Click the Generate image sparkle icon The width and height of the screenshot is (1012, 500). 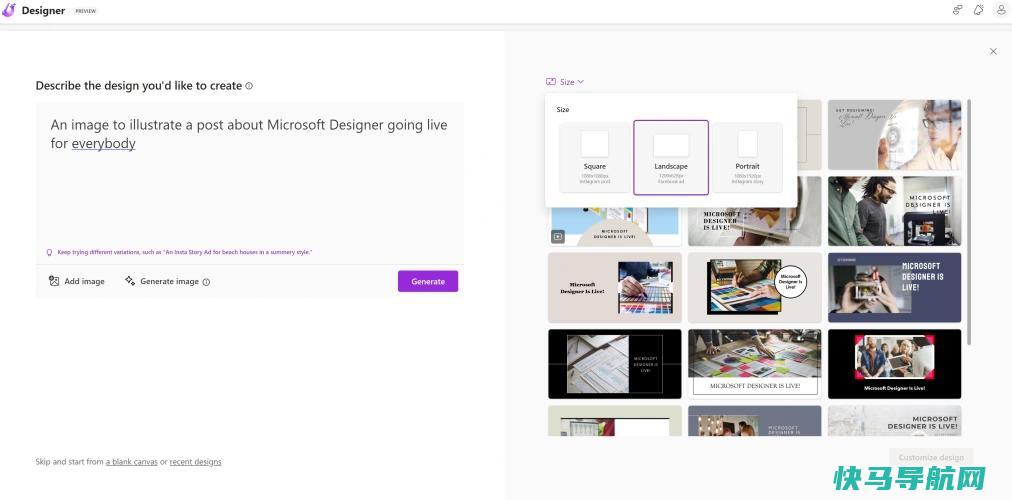click(130, 281)
